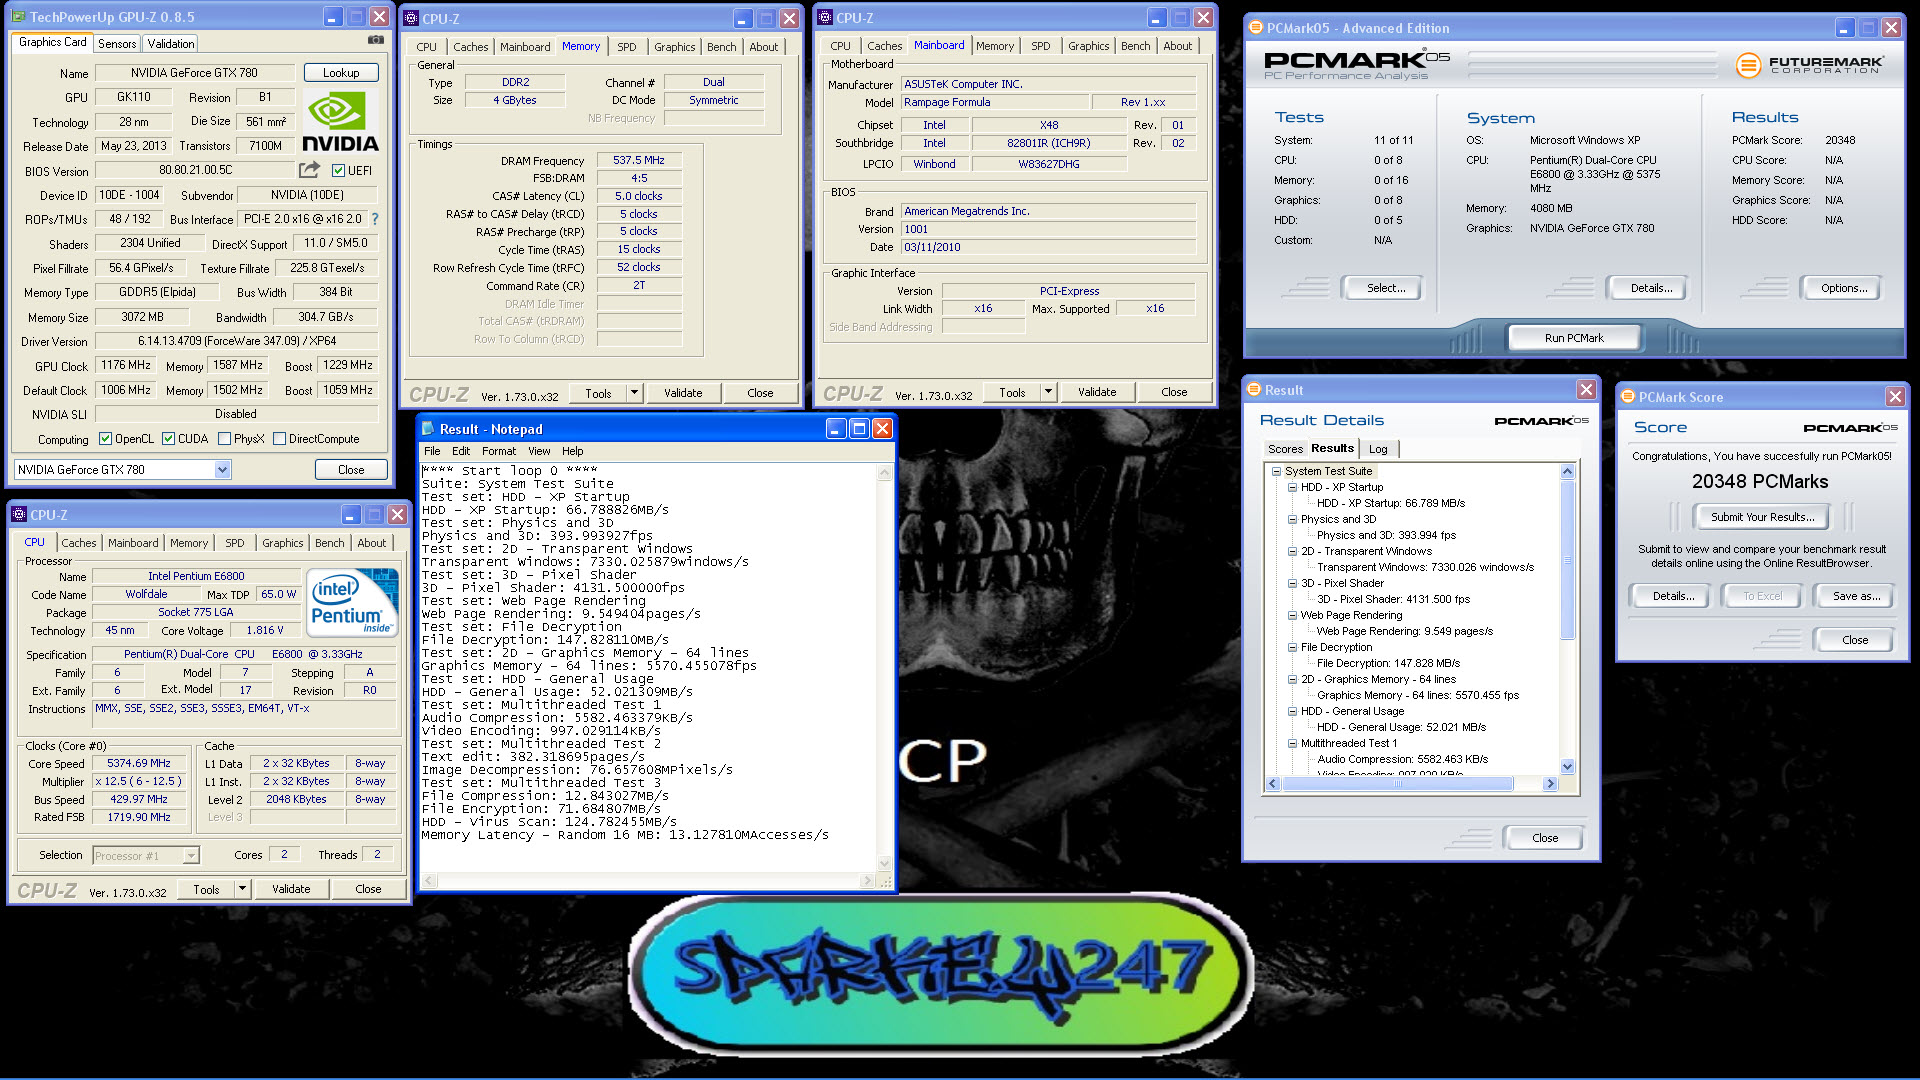Click the Result Details horizontal scrollbar thumb
The image size is (1920, 1080).
[1398, 784]
